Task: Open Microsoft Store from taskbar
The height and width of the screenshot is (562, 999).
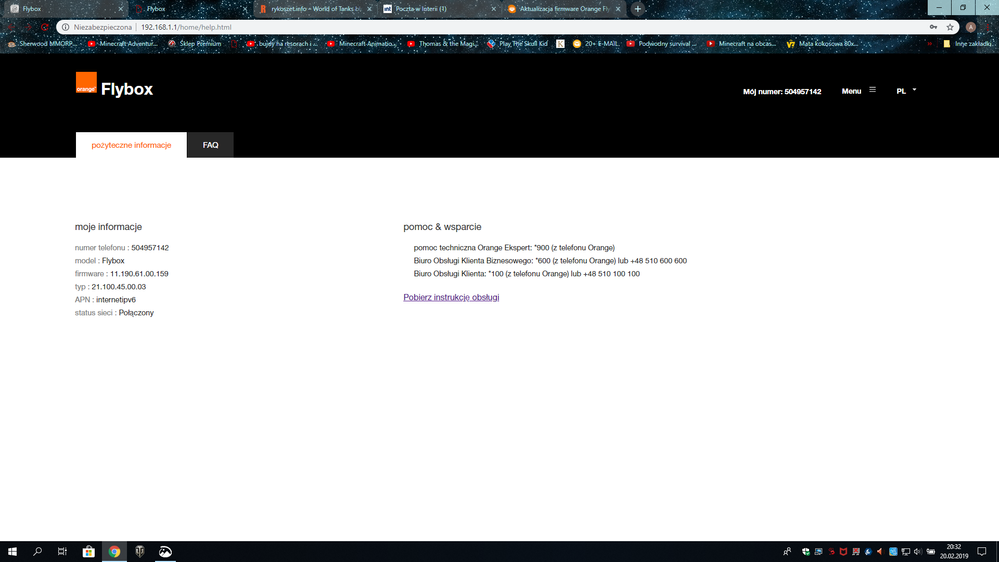Action: click(88, 551)
